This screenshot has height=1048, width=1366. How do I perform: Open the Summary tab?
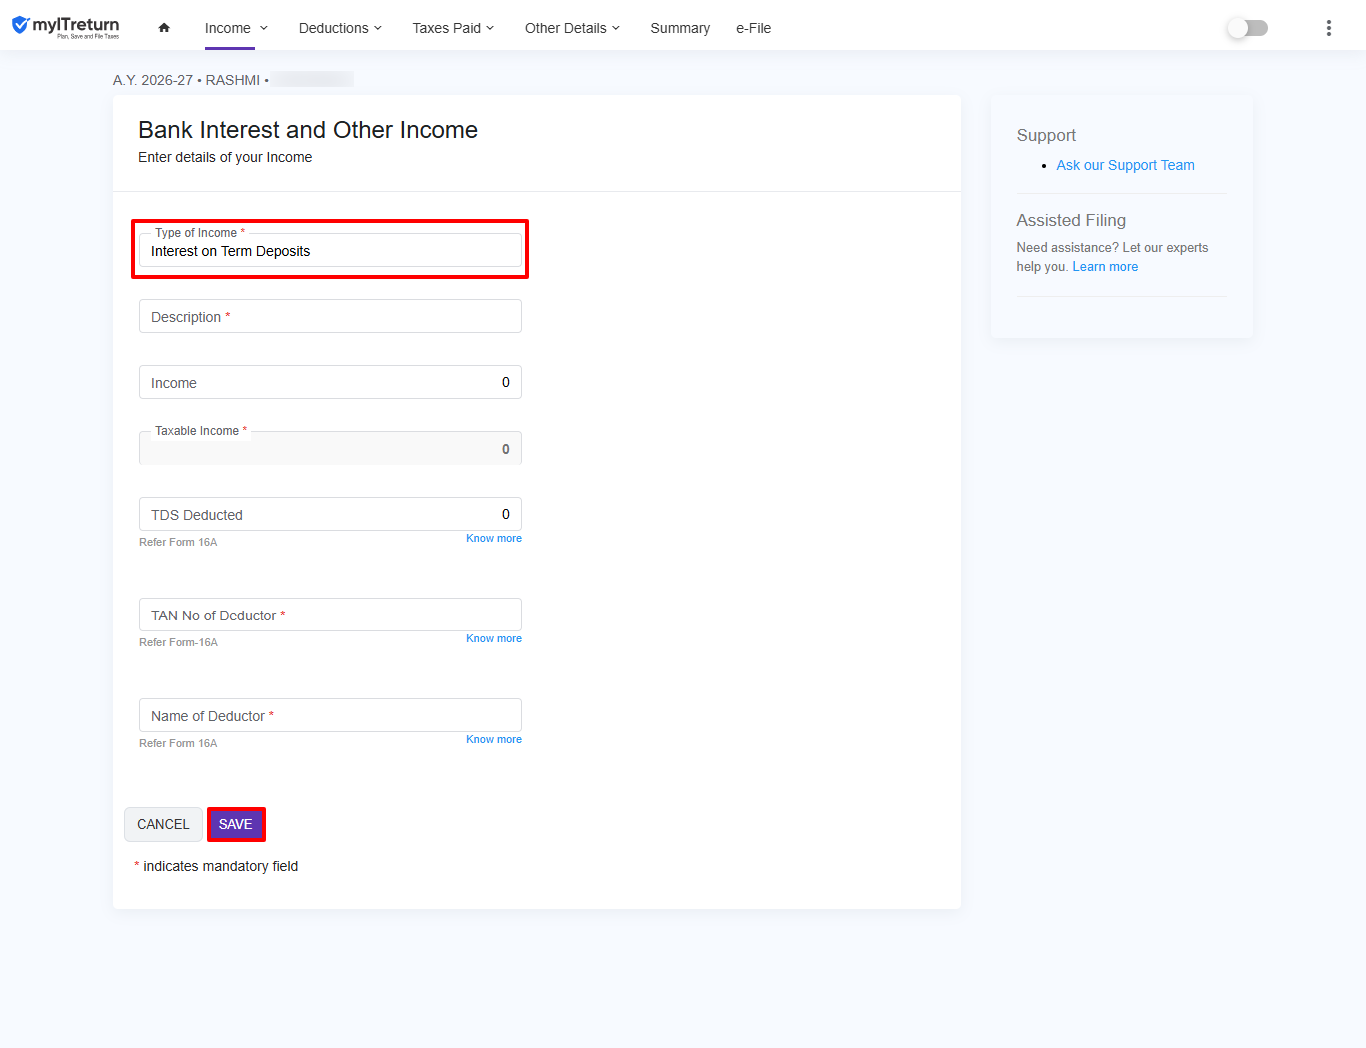(680, 28)
